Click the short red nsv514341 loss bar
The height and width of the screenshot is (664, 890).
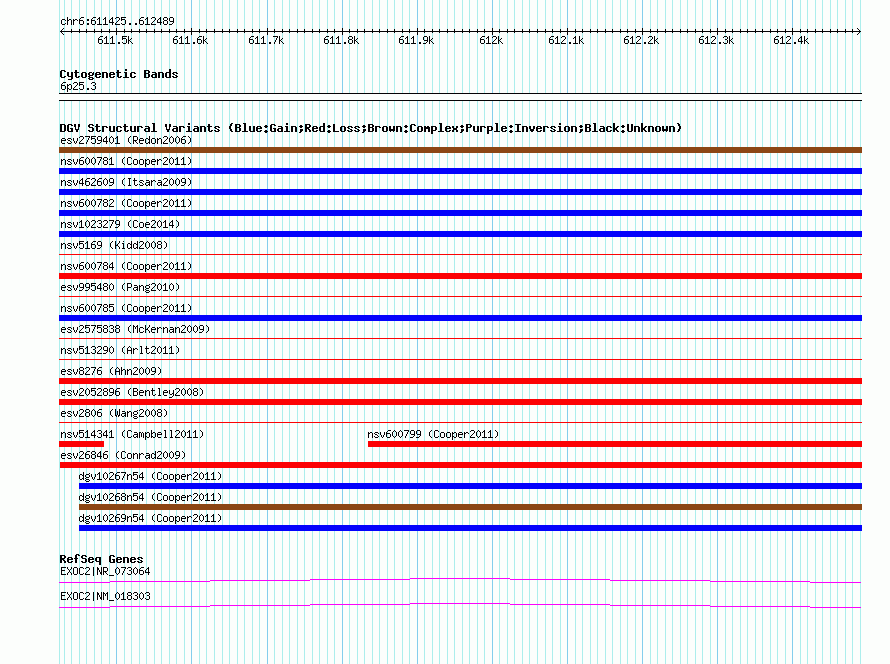pyautogui.click(x=82, y=444)
